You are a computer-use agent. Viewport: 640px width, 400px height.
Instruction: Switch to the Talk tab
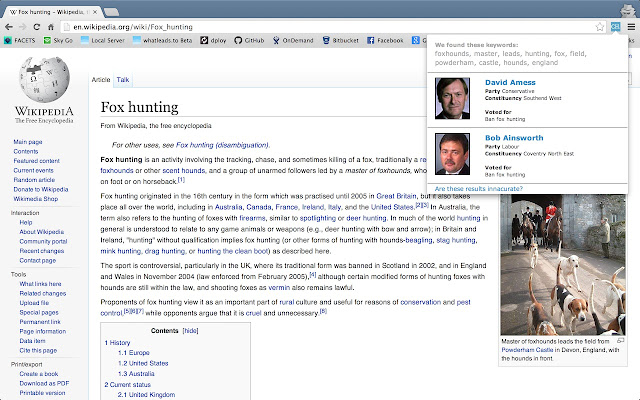123,80
